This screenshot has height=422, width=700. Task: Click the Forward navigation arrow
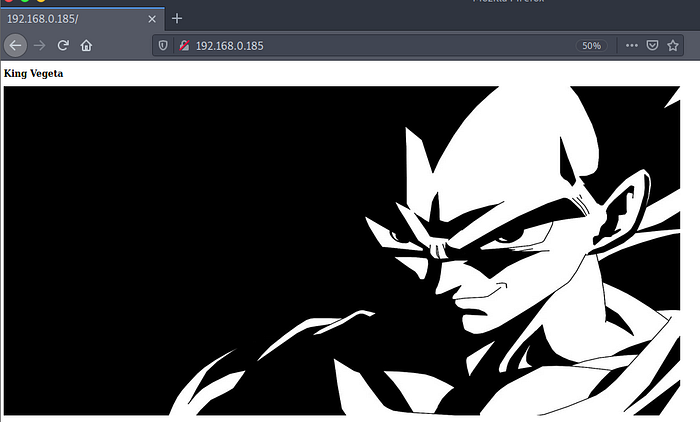[x=40, y=45]
